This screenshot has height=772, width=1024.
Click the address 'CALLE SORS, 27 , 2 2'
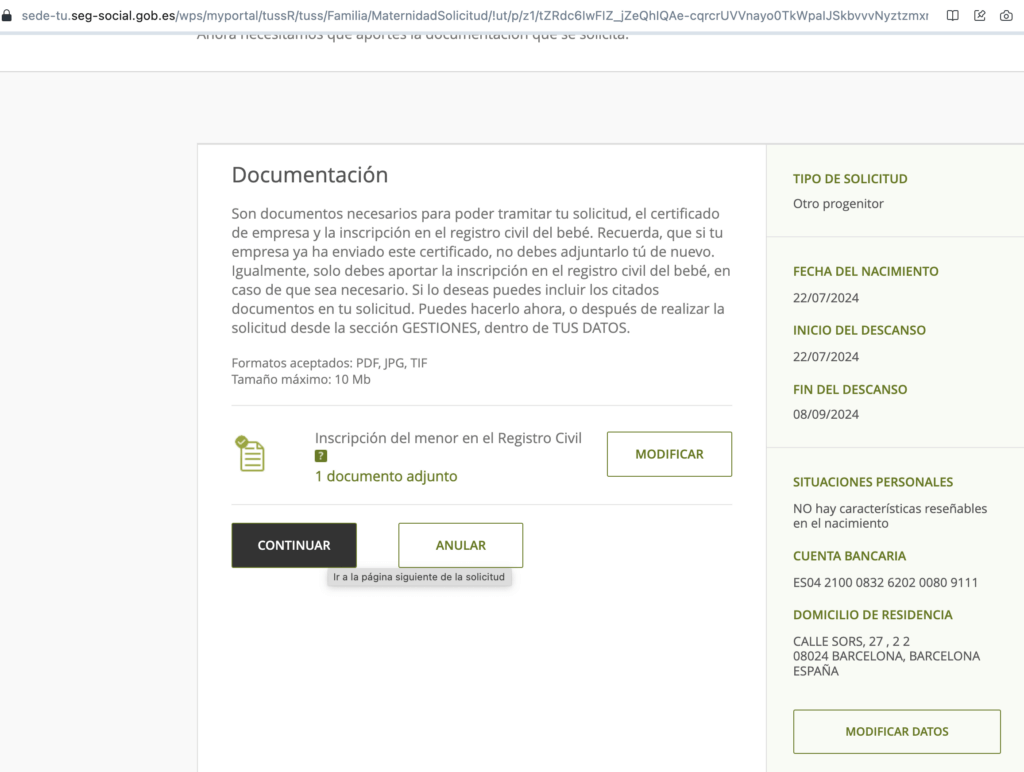[851, 641]
